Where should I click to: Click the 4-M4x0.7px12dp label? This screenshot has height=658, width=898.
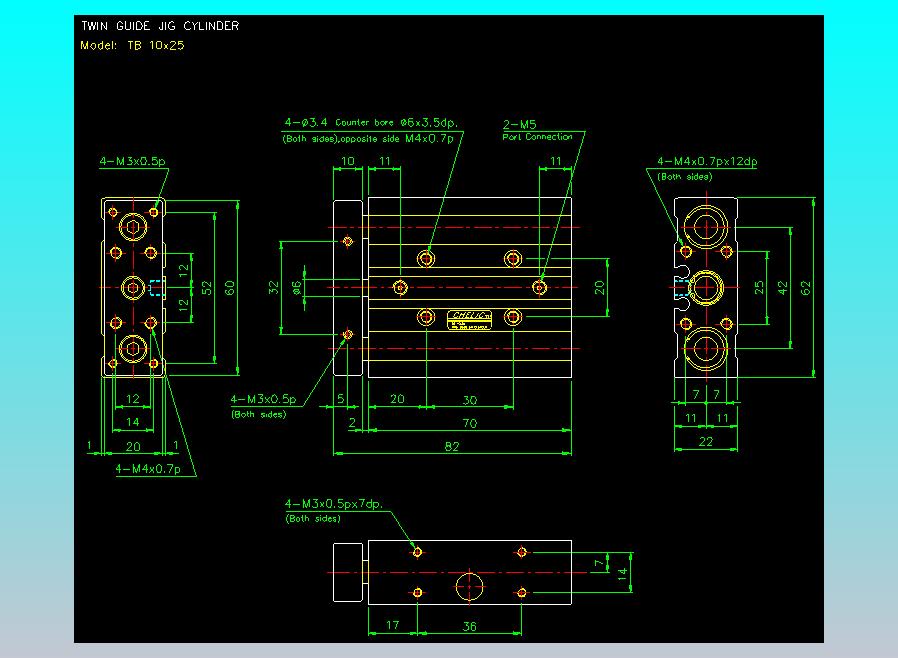[707, 161]
